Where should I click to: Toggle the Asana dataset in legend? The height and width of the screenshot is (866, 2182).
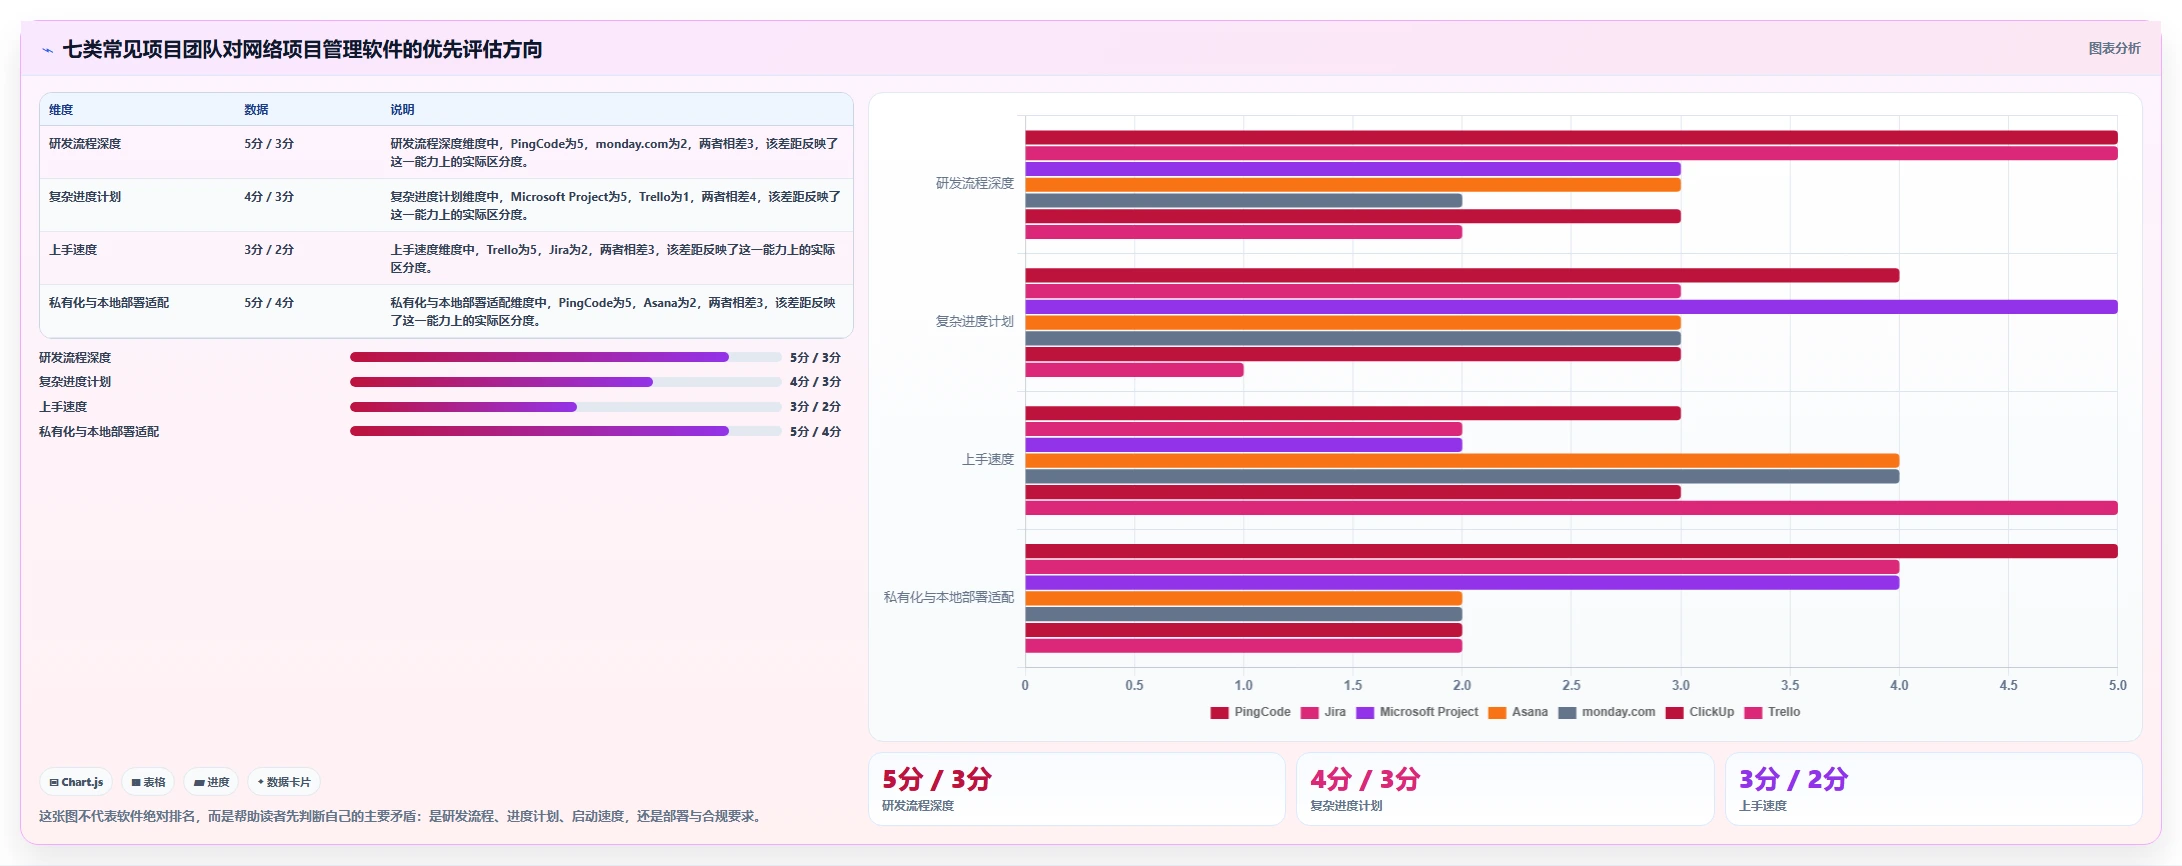(x=1518, y=713)
